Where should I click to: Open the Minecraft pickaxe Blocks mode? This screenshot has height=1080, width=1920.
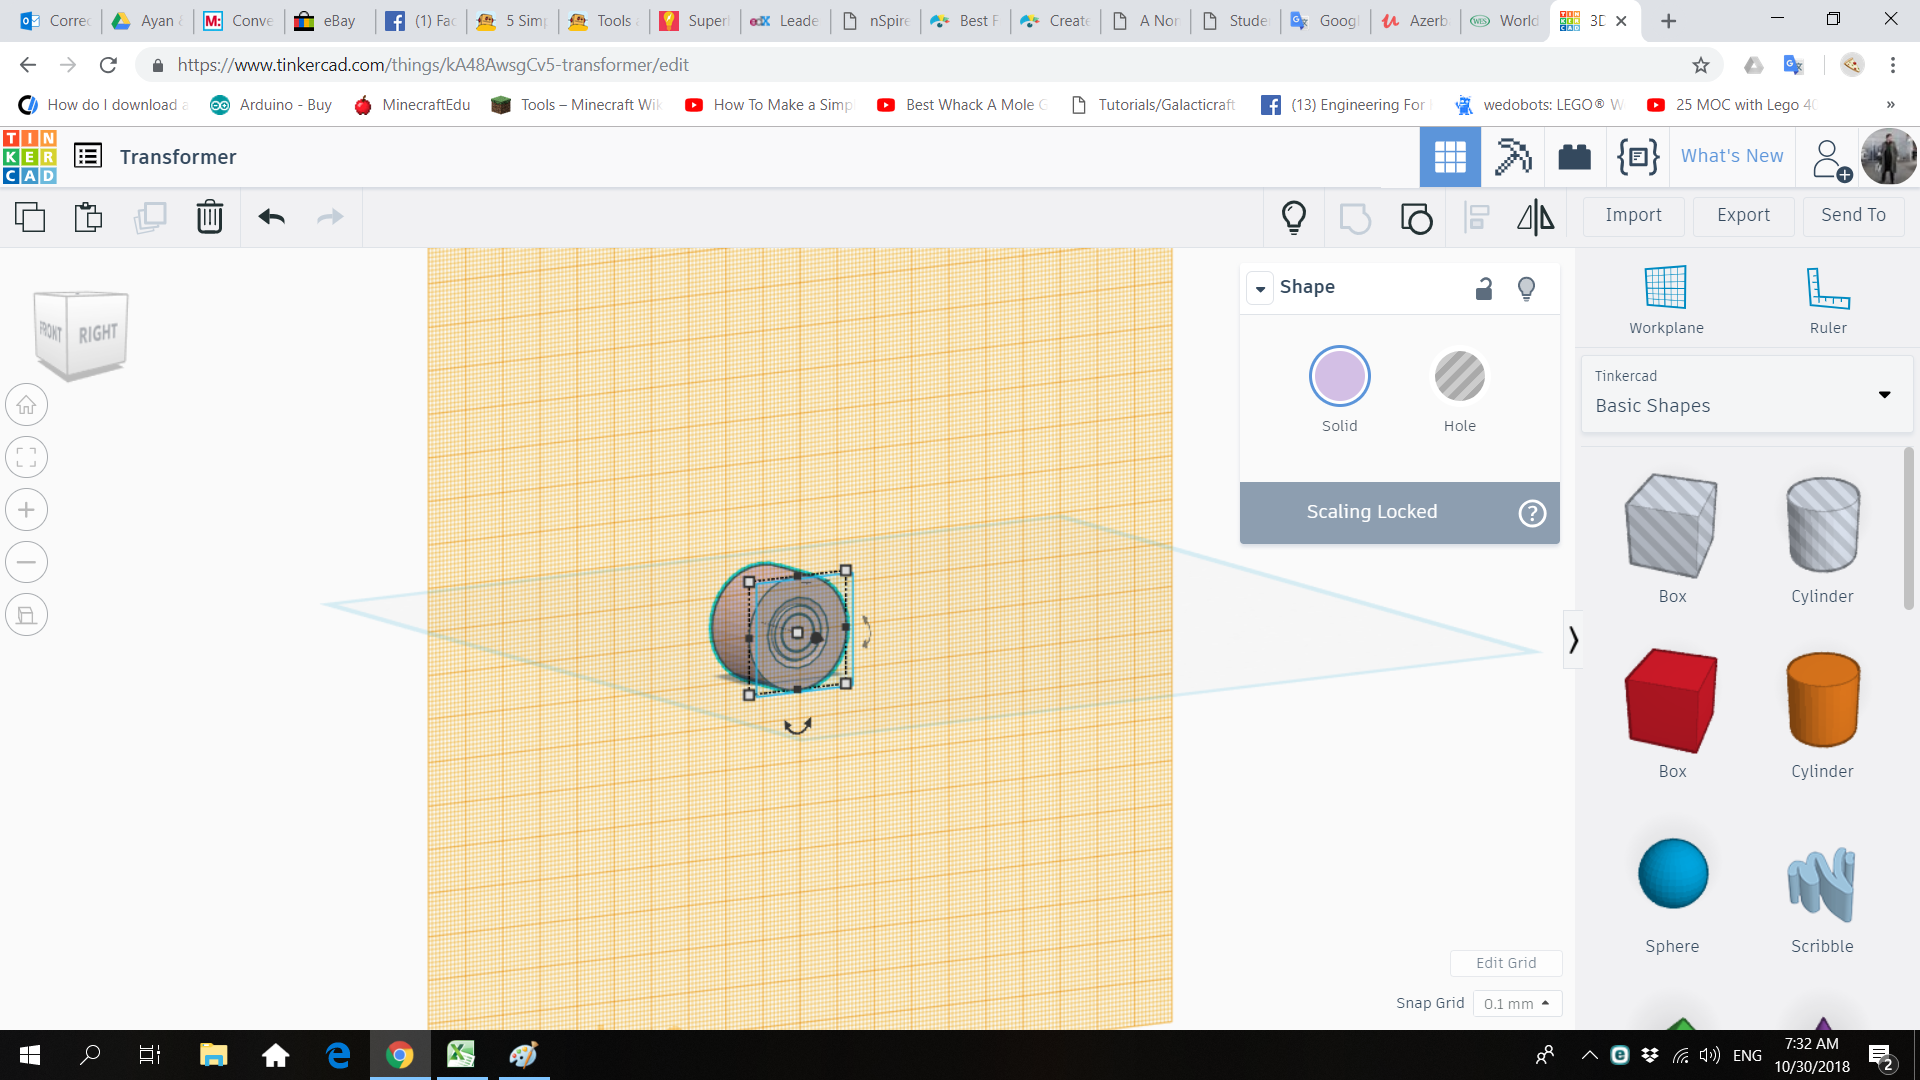point(1512,157)
